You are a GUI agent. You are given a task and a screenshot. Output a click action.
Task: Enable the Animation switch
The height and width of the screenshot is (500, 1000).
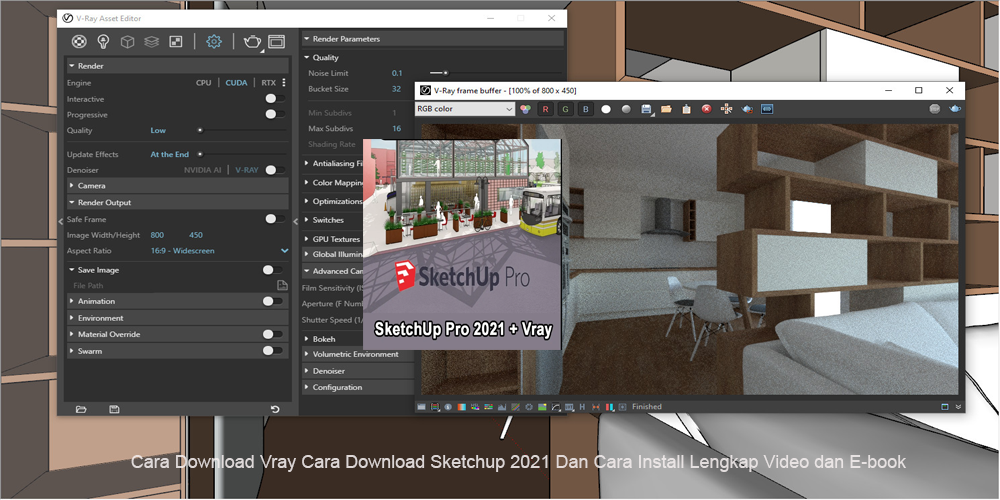[x=272, y=301]
